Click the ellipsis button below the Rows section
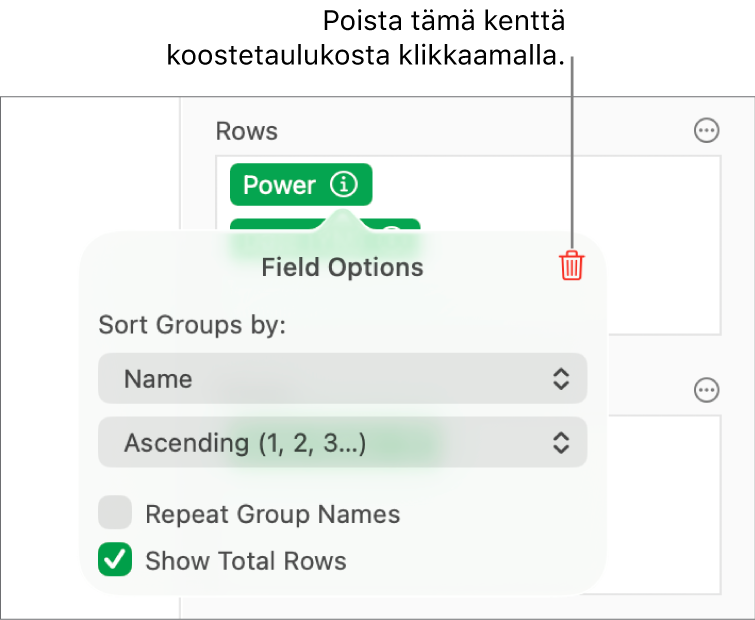755x620 pixels. pos(706,390)
